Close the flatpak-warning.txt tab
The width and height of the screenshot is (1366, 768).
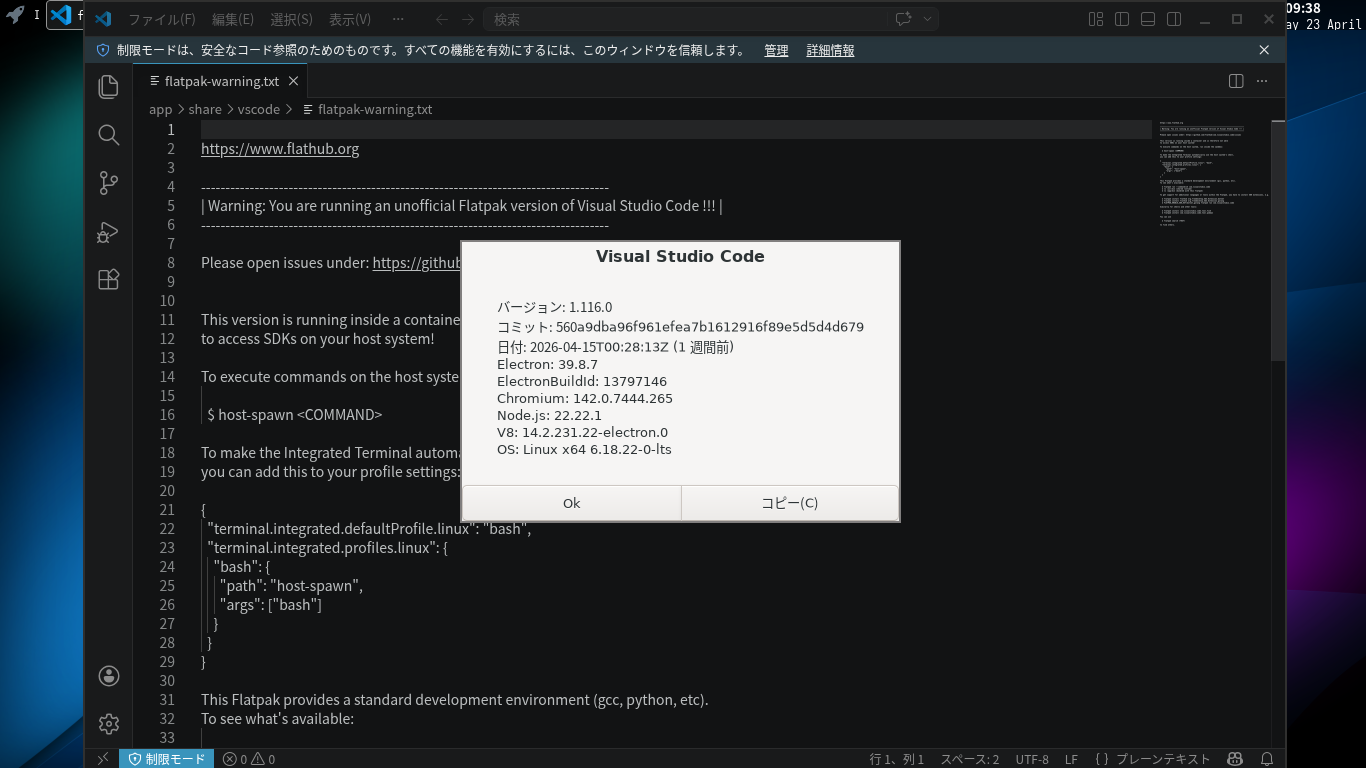coord(294,81)
